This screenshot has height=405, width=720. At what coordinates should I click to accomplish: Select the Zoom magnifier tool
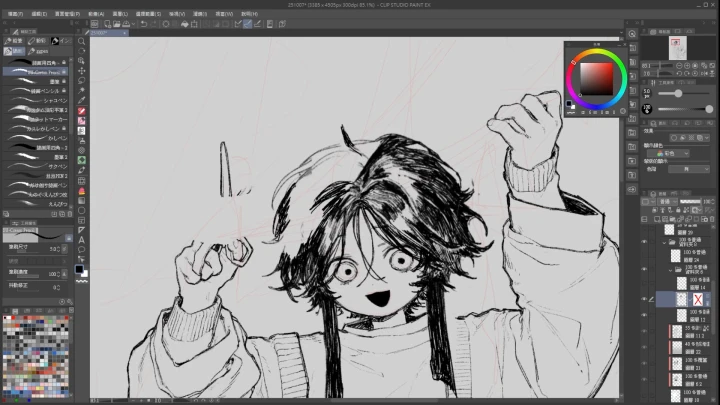tap(82, 40)
